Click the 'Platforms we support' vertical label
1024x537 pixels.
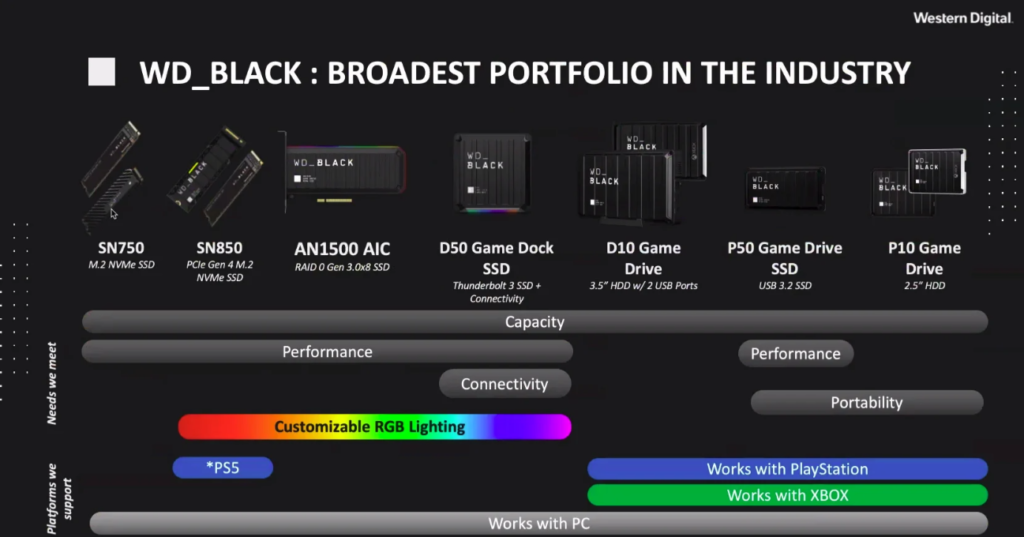click(x=59, y=499)
